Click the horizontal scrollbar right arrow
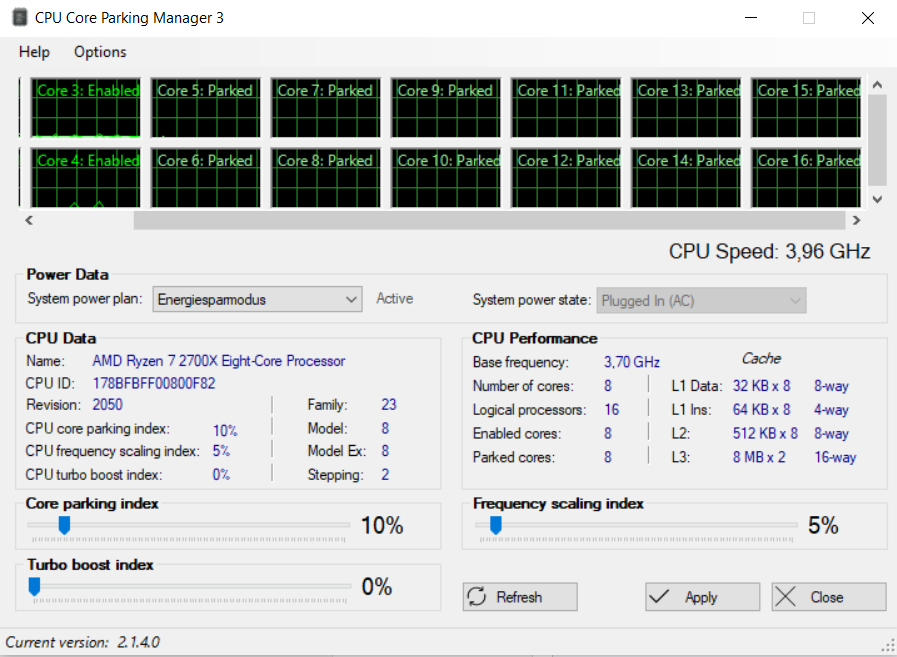Viewport: 897px width, 657px height. coord(856,220)
